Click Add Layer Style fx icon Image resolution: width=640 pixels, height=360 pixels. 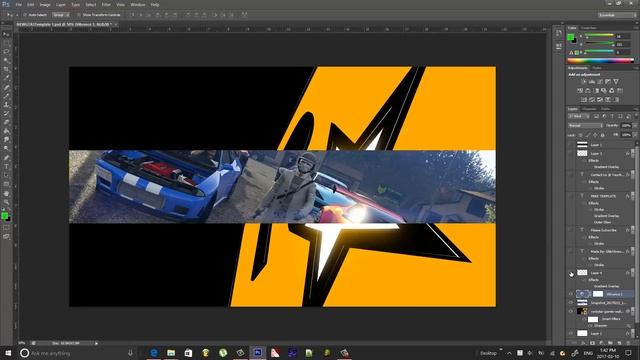583,343
